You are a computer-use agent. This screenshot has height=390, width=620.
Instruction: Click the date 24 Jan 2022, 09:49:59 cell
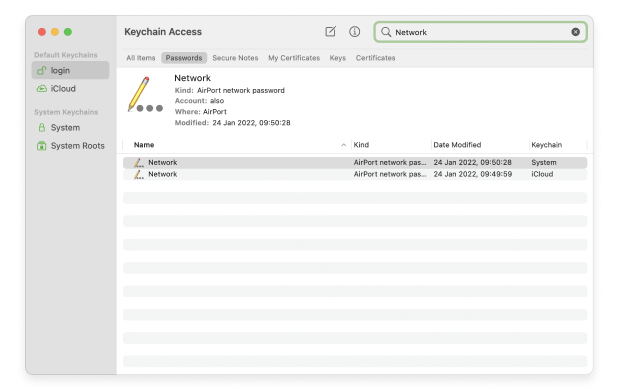pos(473,174)
